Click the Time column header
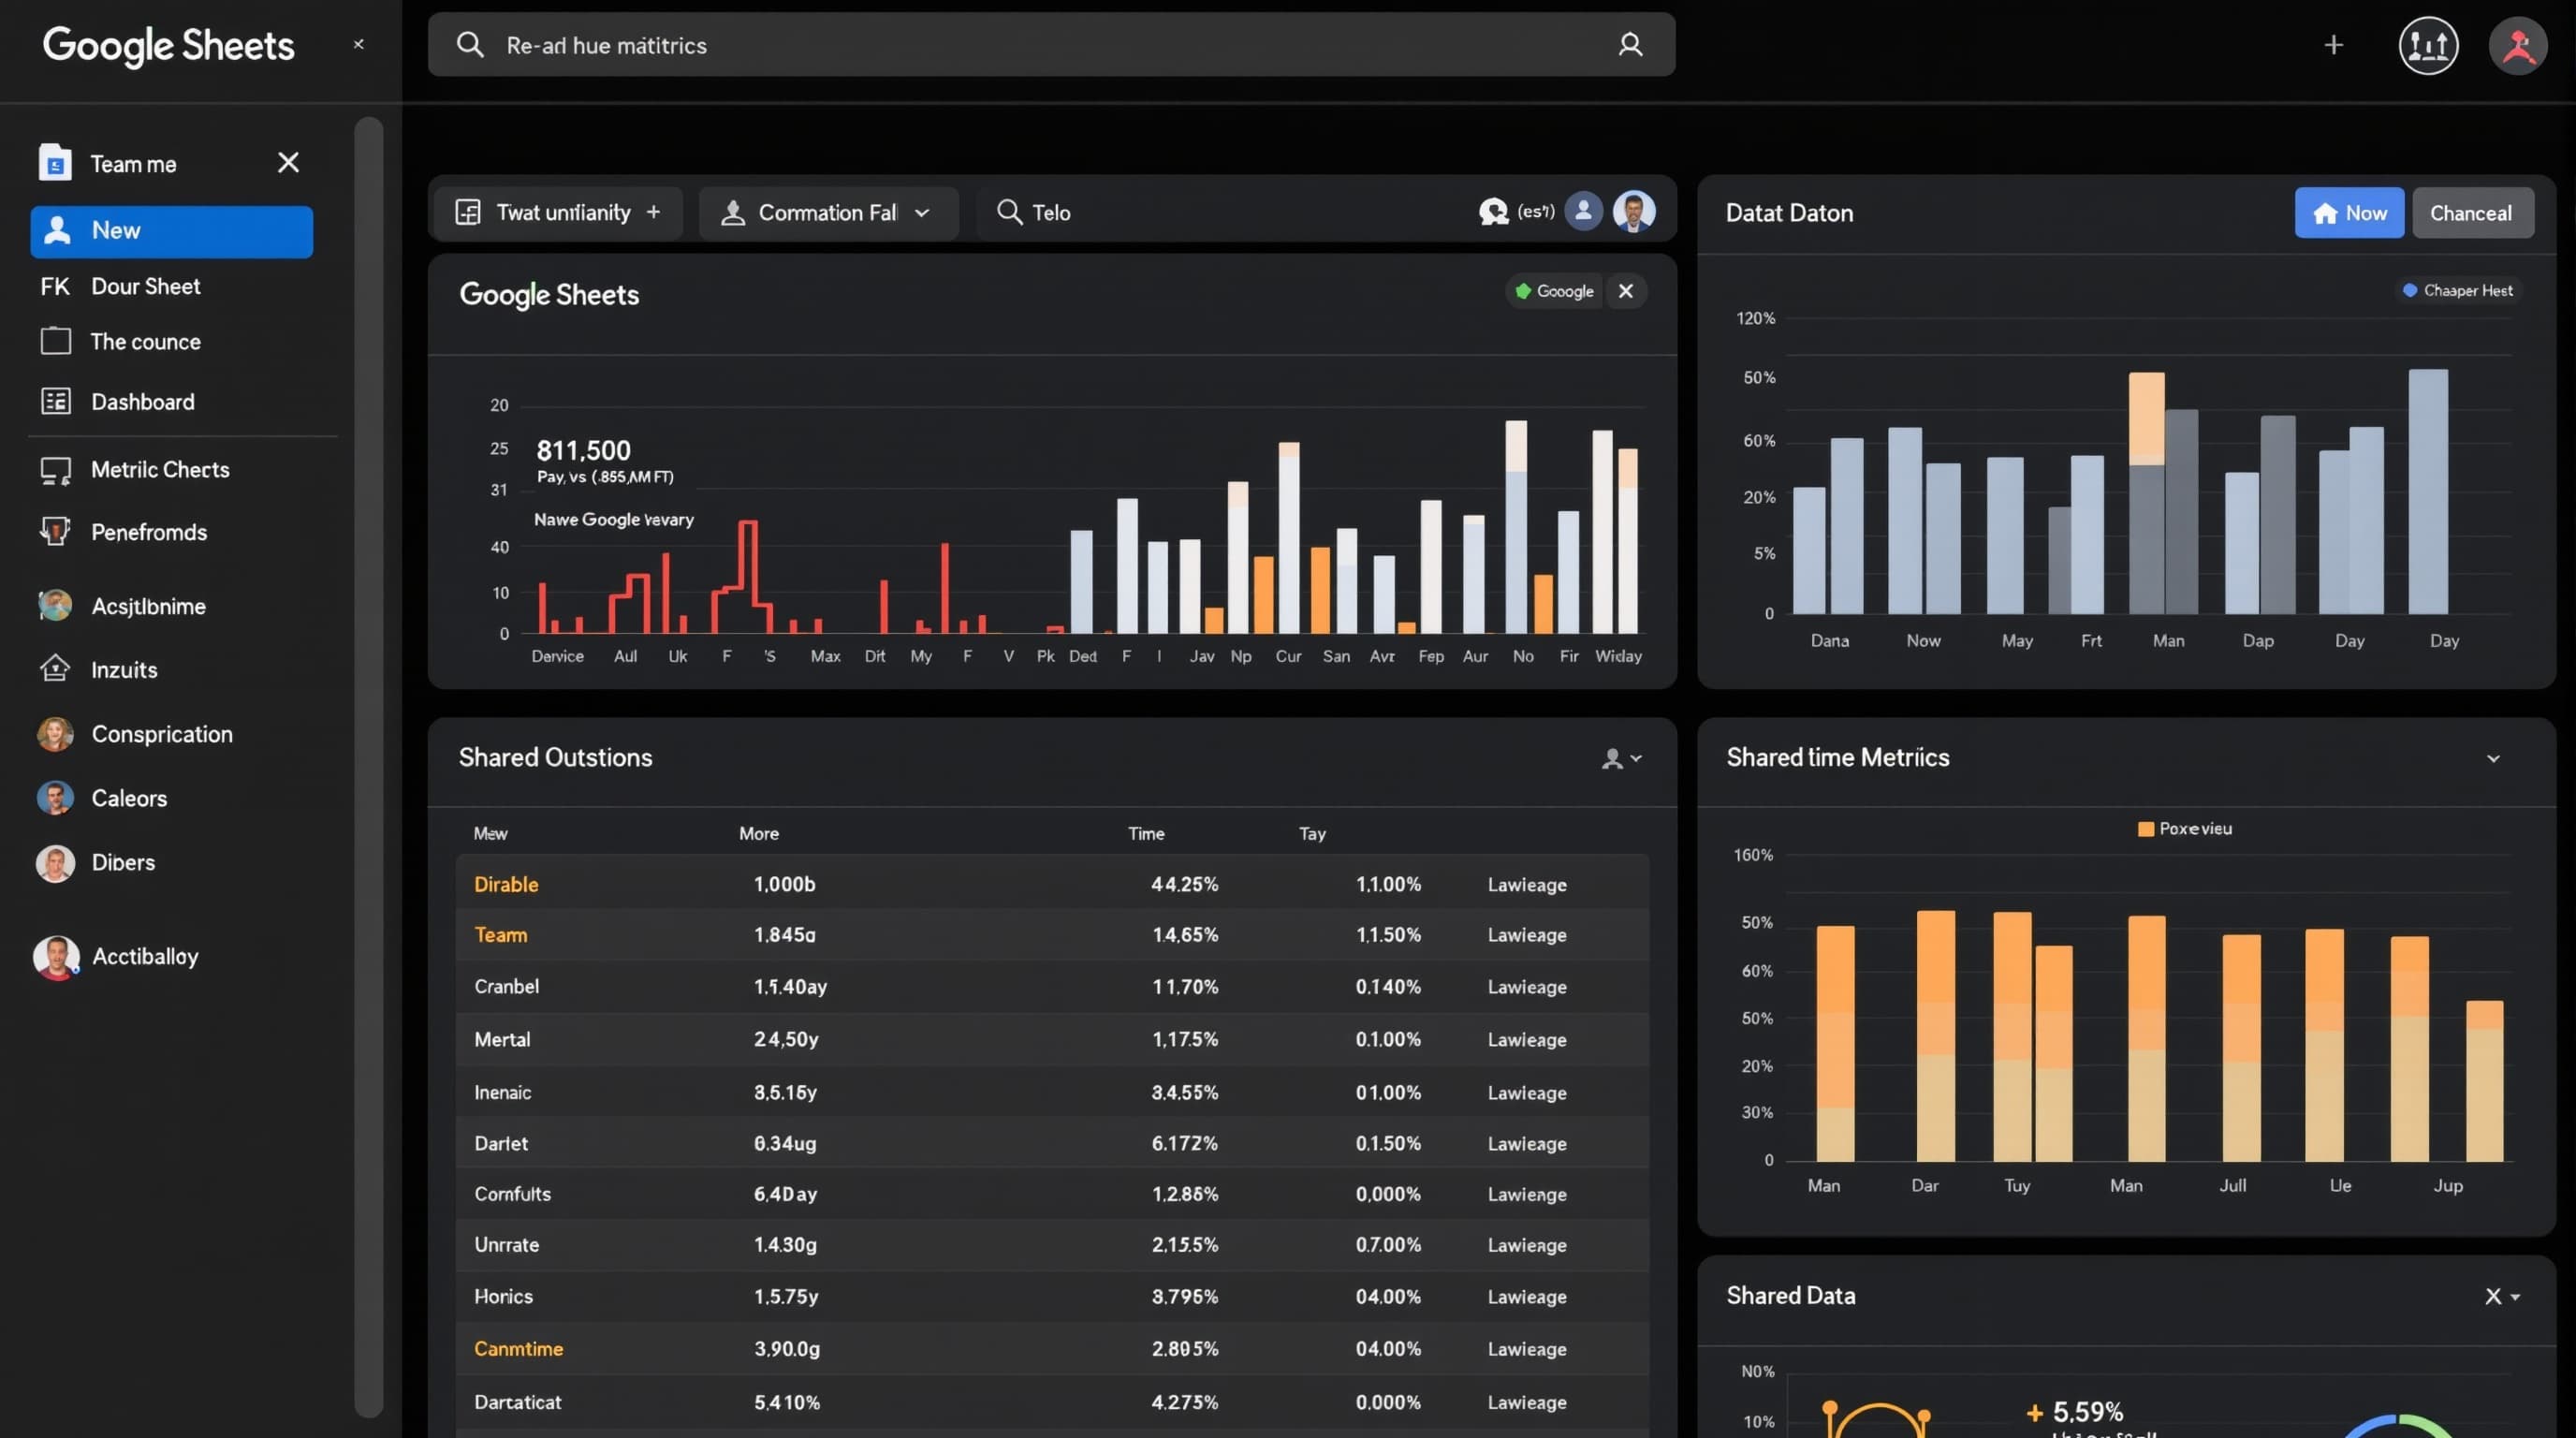The image size is (2576, 1438). (1146, 833)
